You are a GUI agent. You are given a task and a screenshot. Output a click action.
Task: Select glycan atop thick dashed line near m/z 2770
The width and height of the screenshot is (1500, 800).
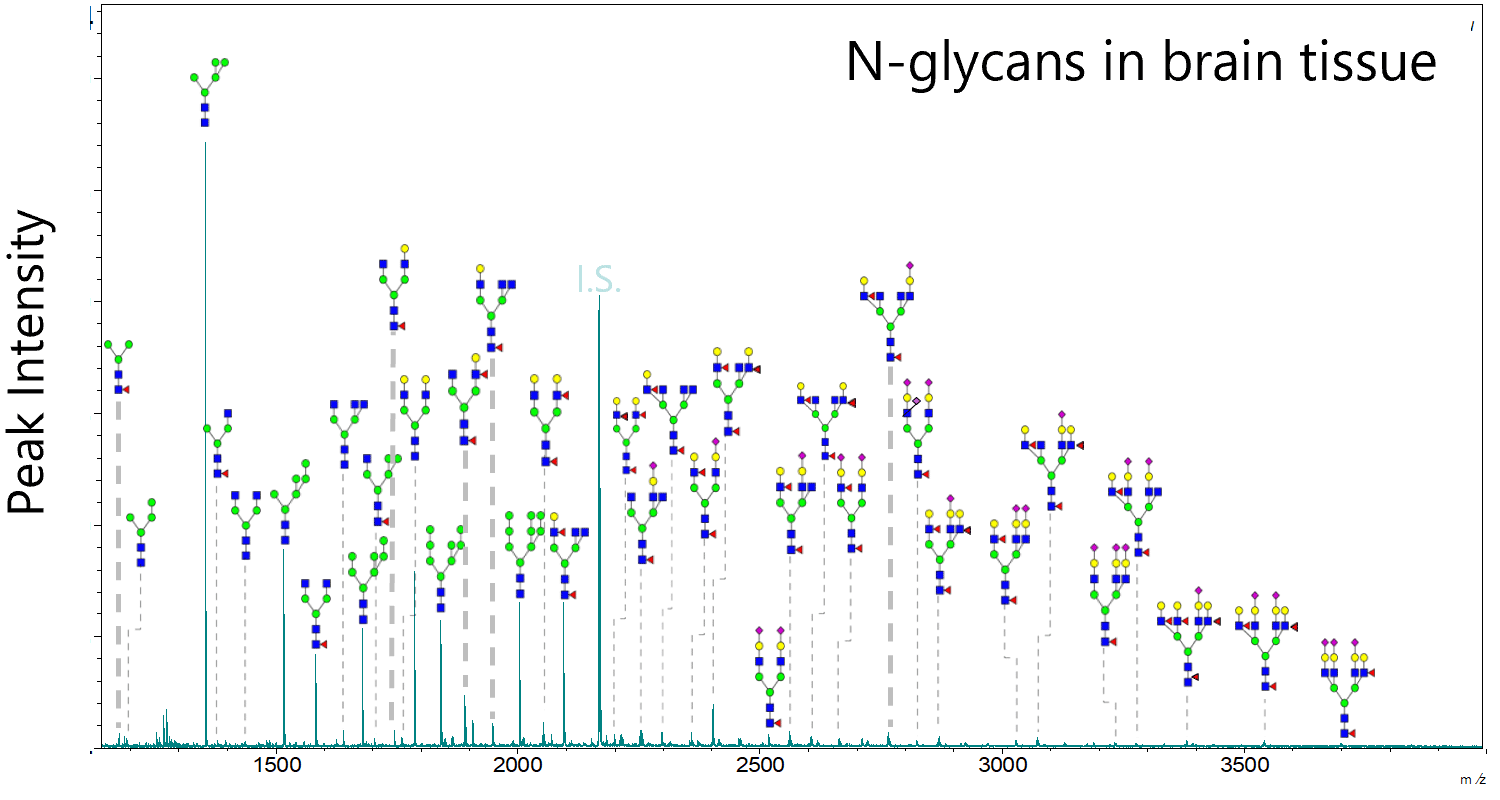point(889,311)
